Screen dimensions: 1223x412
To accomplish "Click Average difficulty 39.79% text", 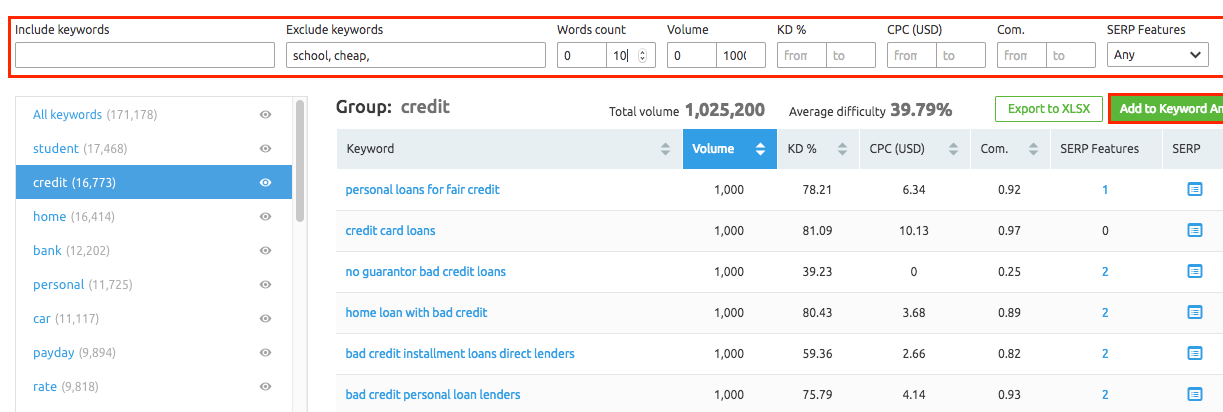I will pos(870,110).
